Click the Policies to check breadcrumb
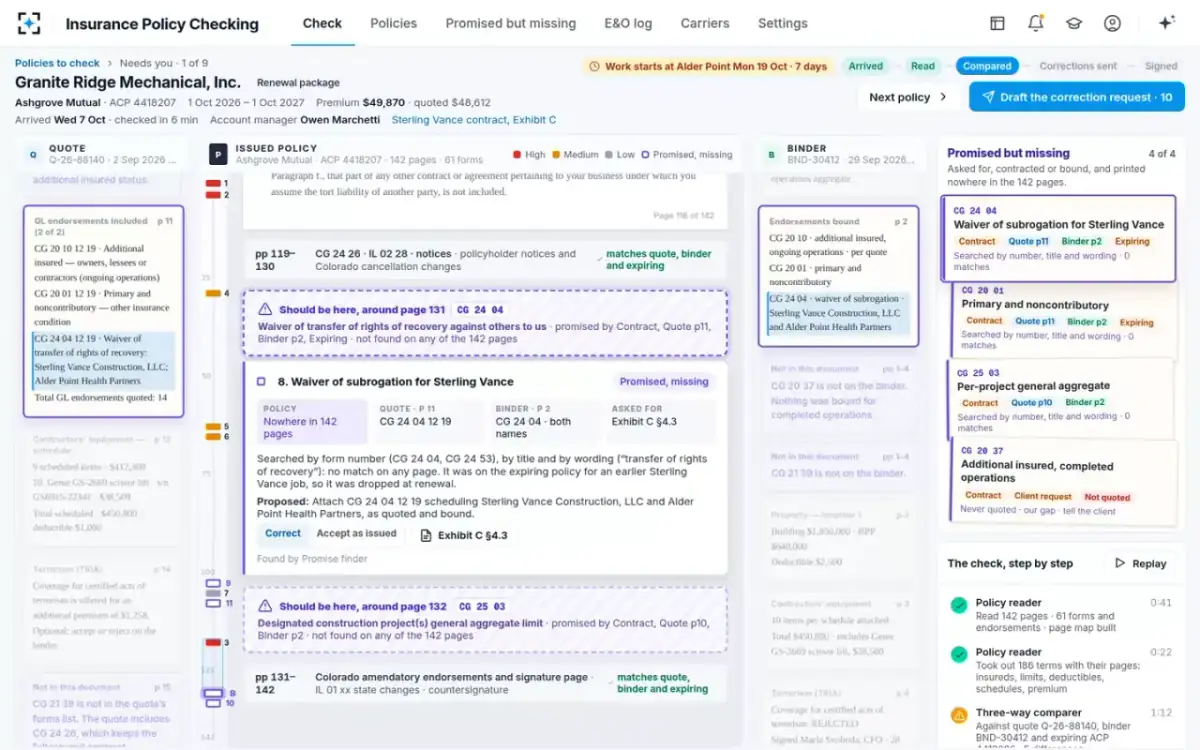This screenshot has width=1200, height=750. [x=57, y=63]
